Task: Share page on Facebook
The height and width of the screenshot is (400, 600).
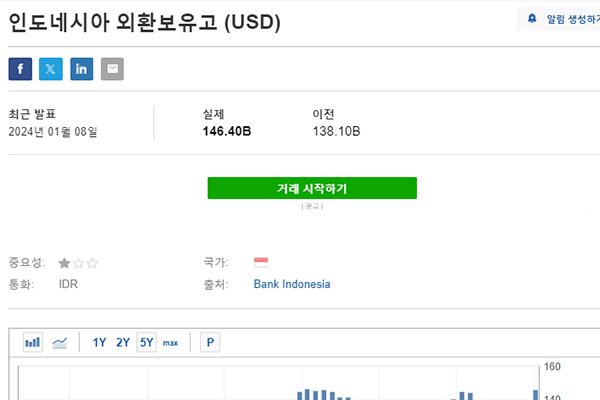Action: (x=20, y=69)
